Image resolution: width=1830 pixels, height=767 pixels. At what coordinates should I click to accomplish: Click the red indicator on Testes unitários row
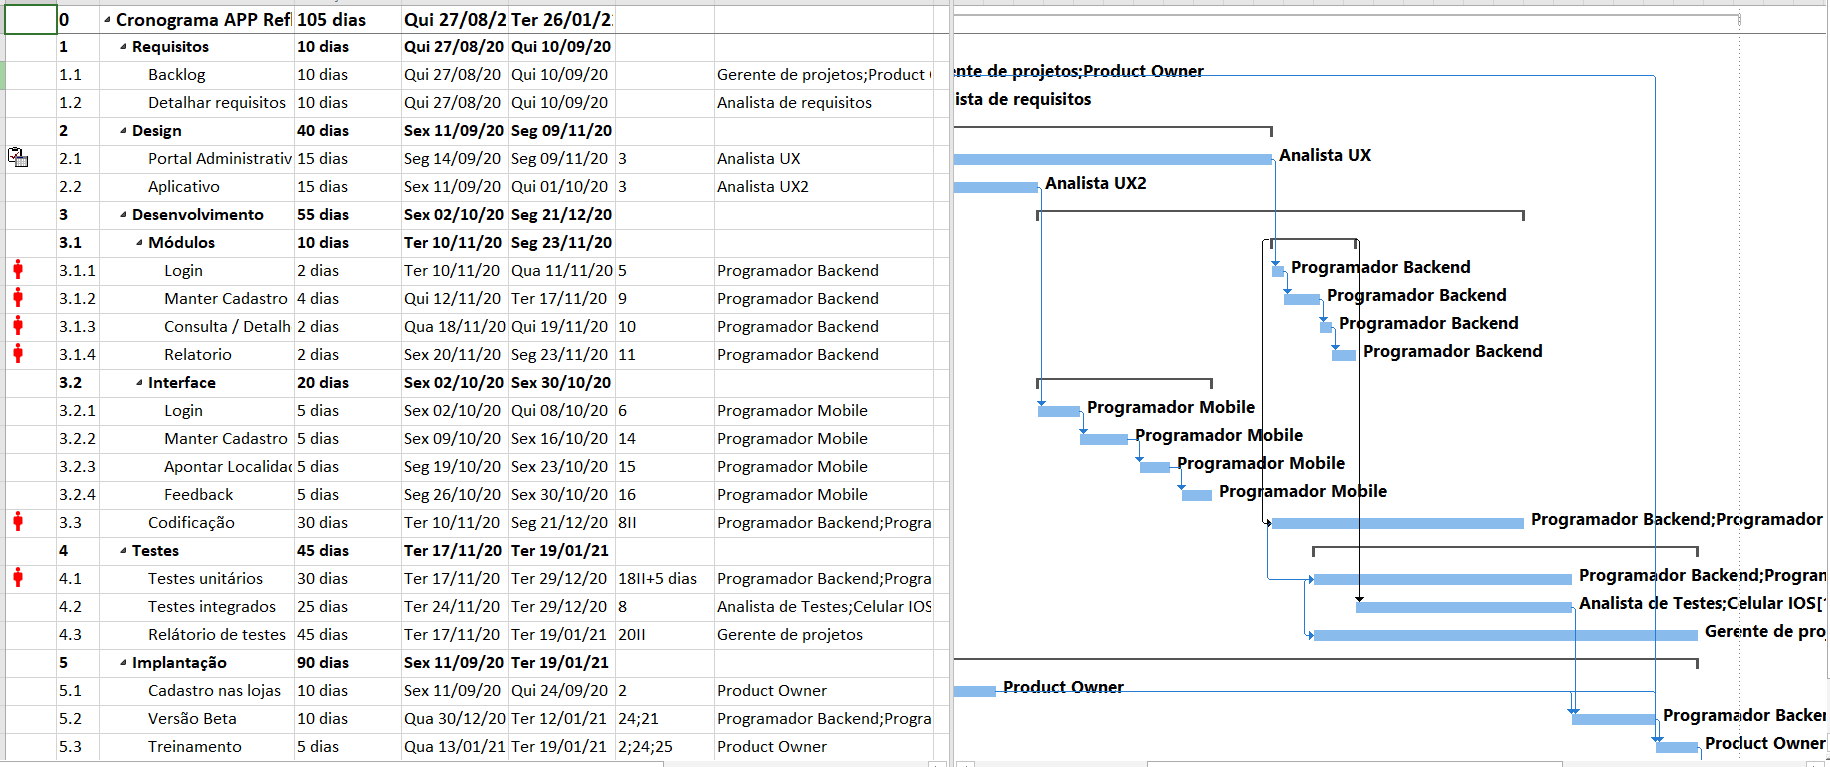click(18, 577)
